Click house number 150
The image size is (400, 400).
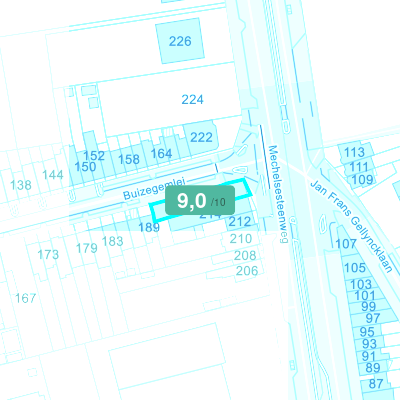(85, 167)
